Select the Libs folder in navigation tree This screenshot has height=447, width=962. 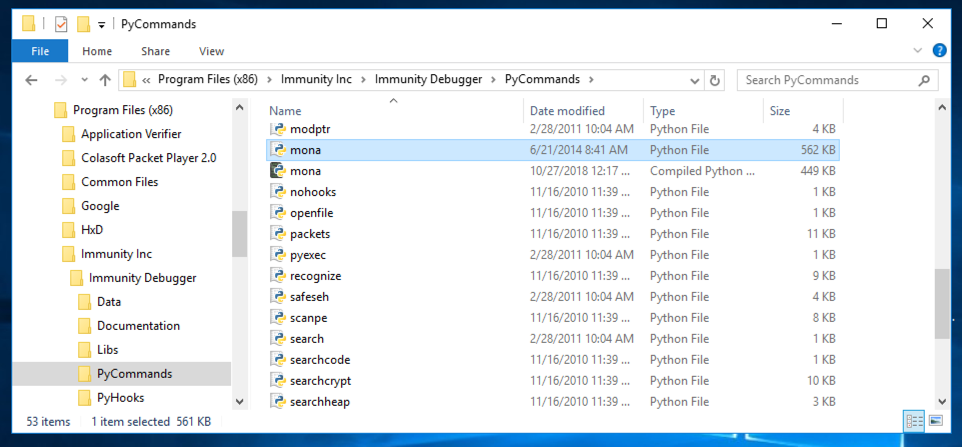109,350
